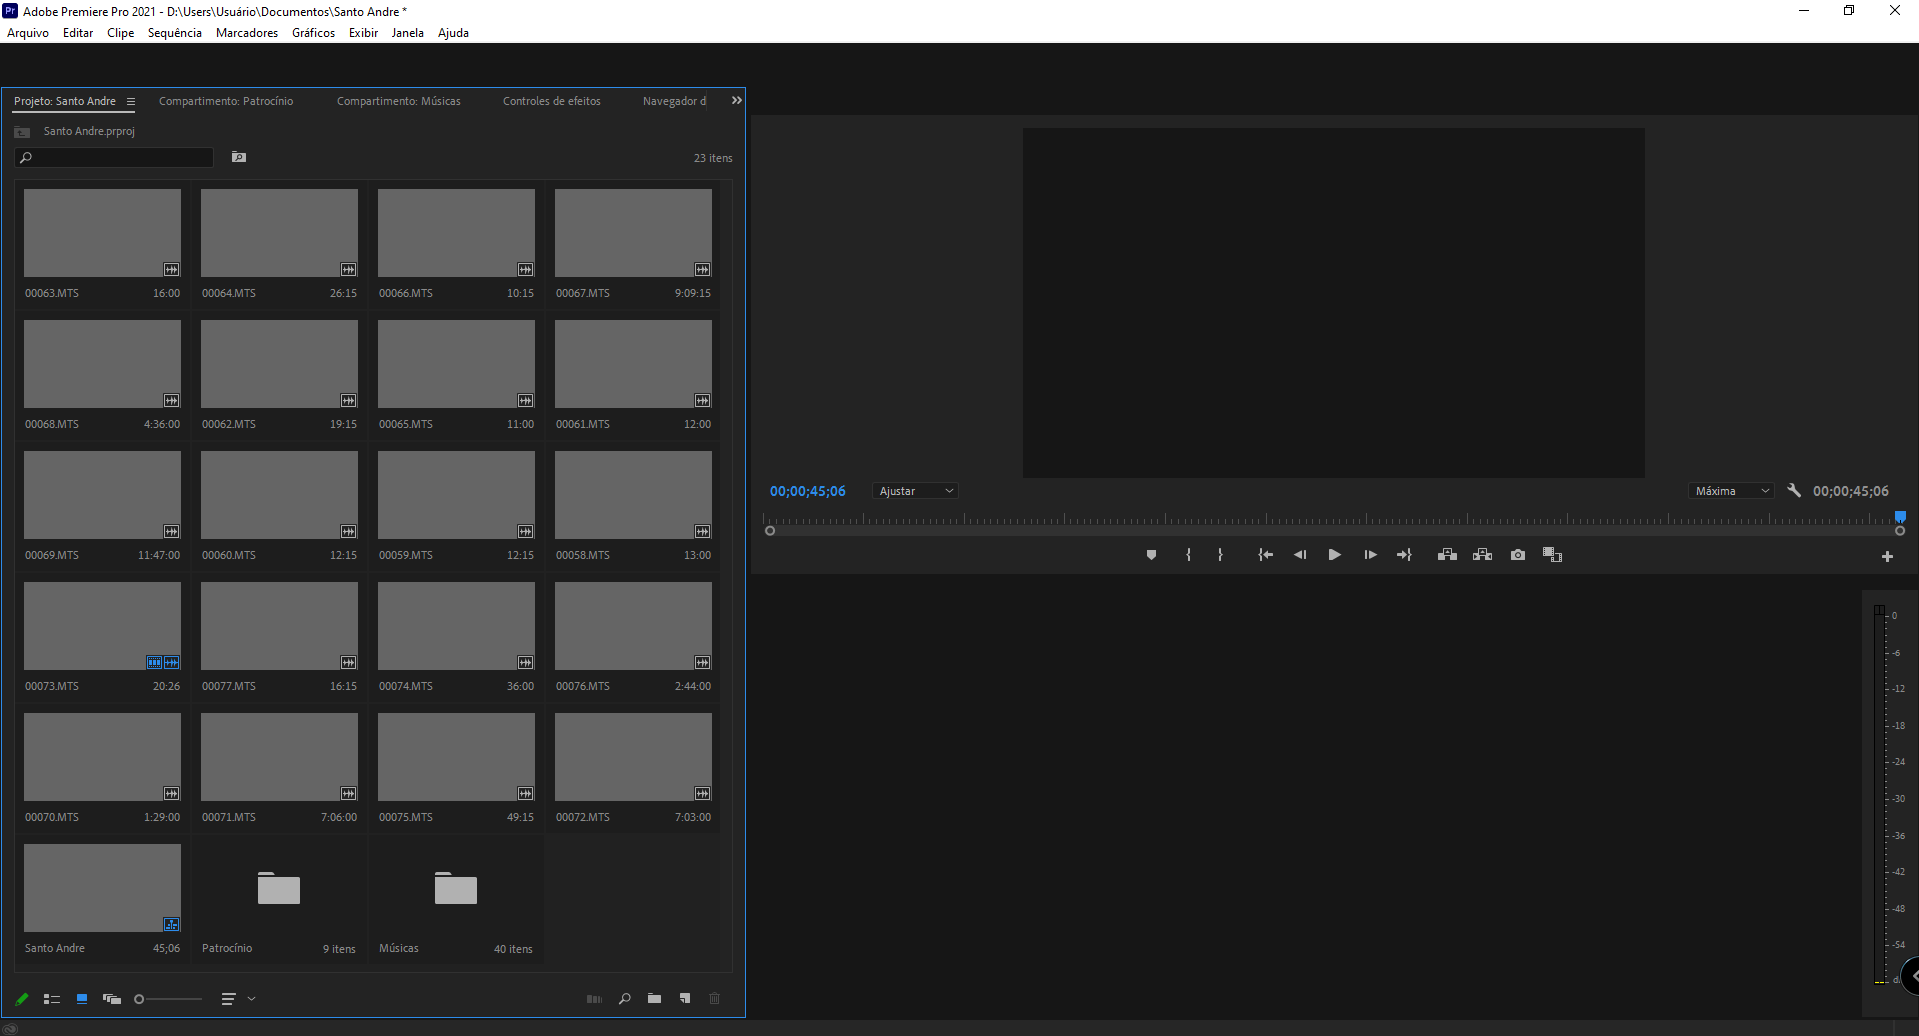
Task: Open the New Item menu icon
Action: click(685, 998)
